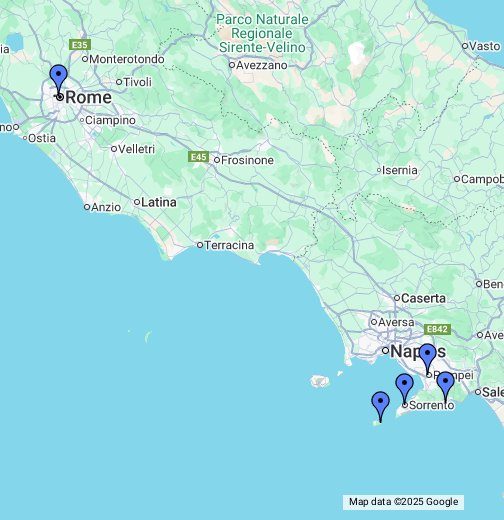Viewport: 504px width, 520px height.
Task: Click the Avezzano town label
Action: pyautogui.click(x=262, y=65)
